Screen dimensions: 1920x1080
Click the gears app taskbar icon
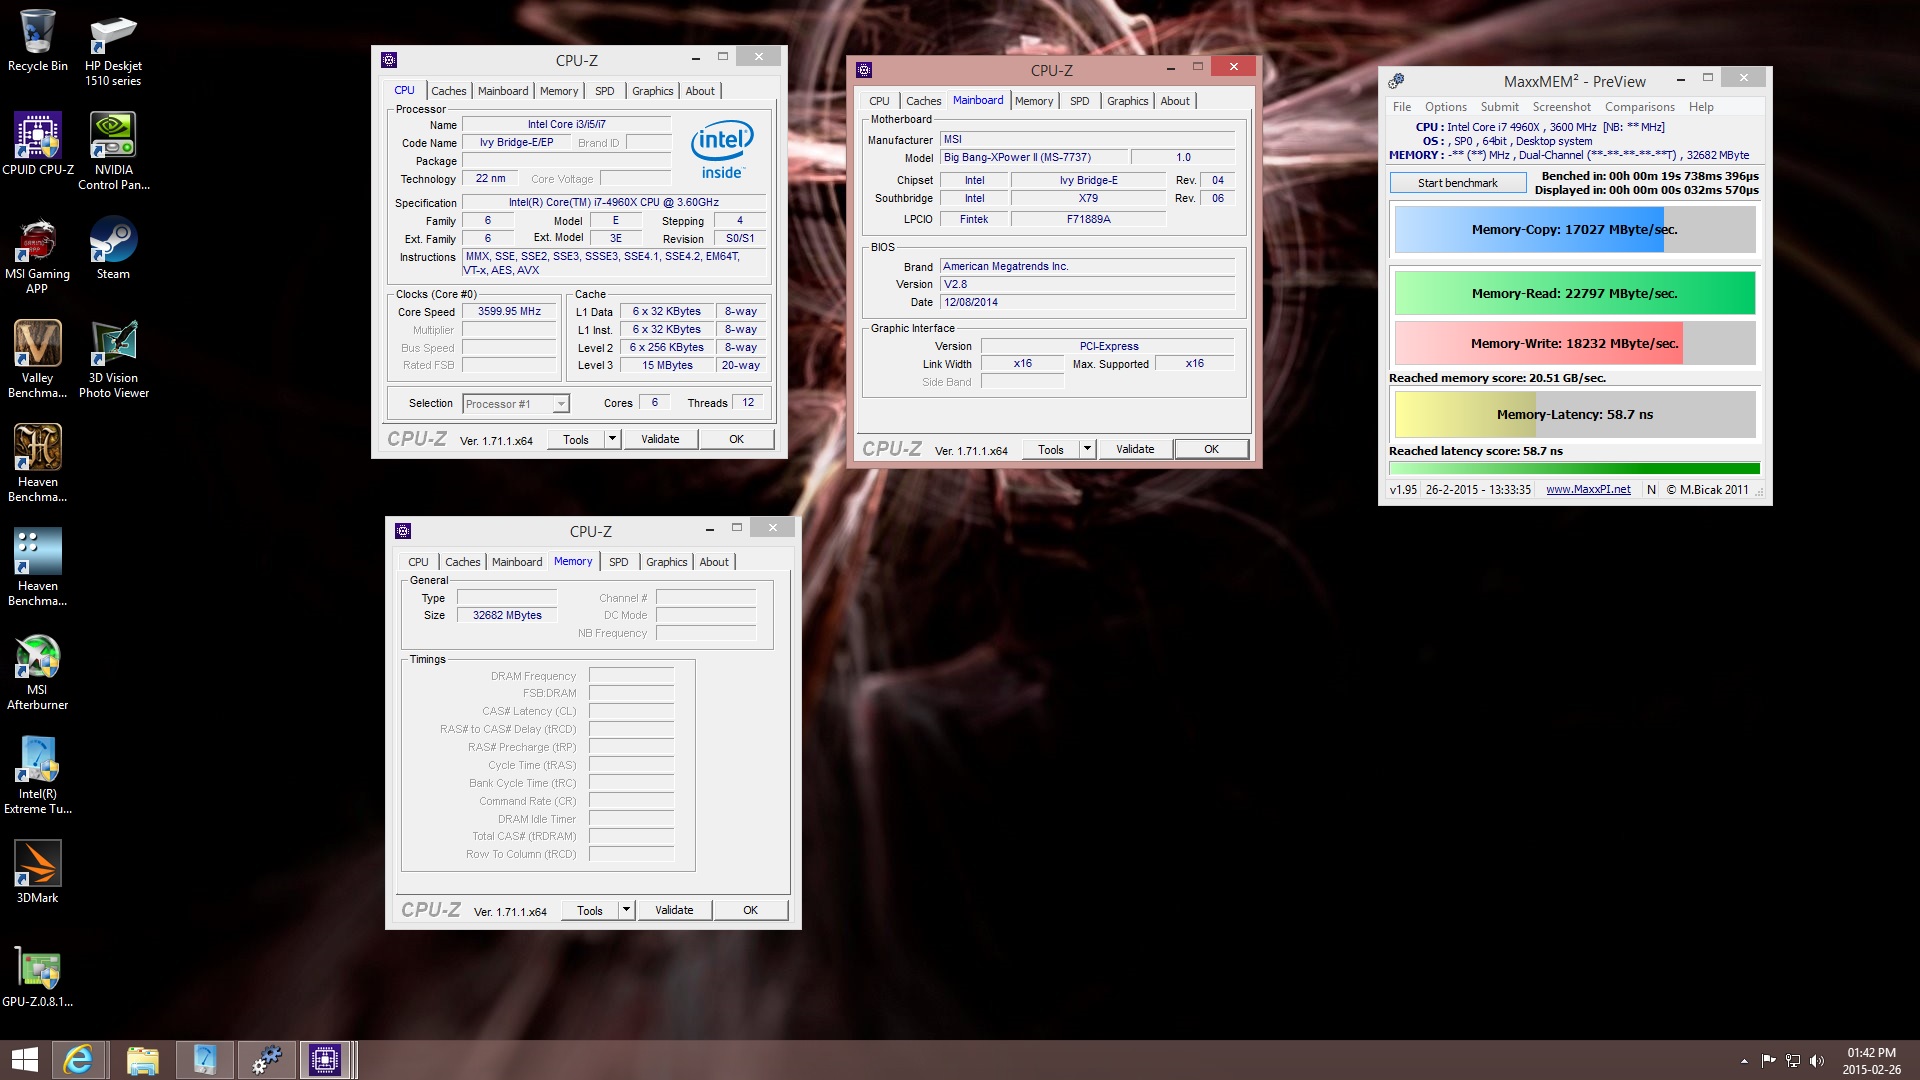(x=266, y=1060)
